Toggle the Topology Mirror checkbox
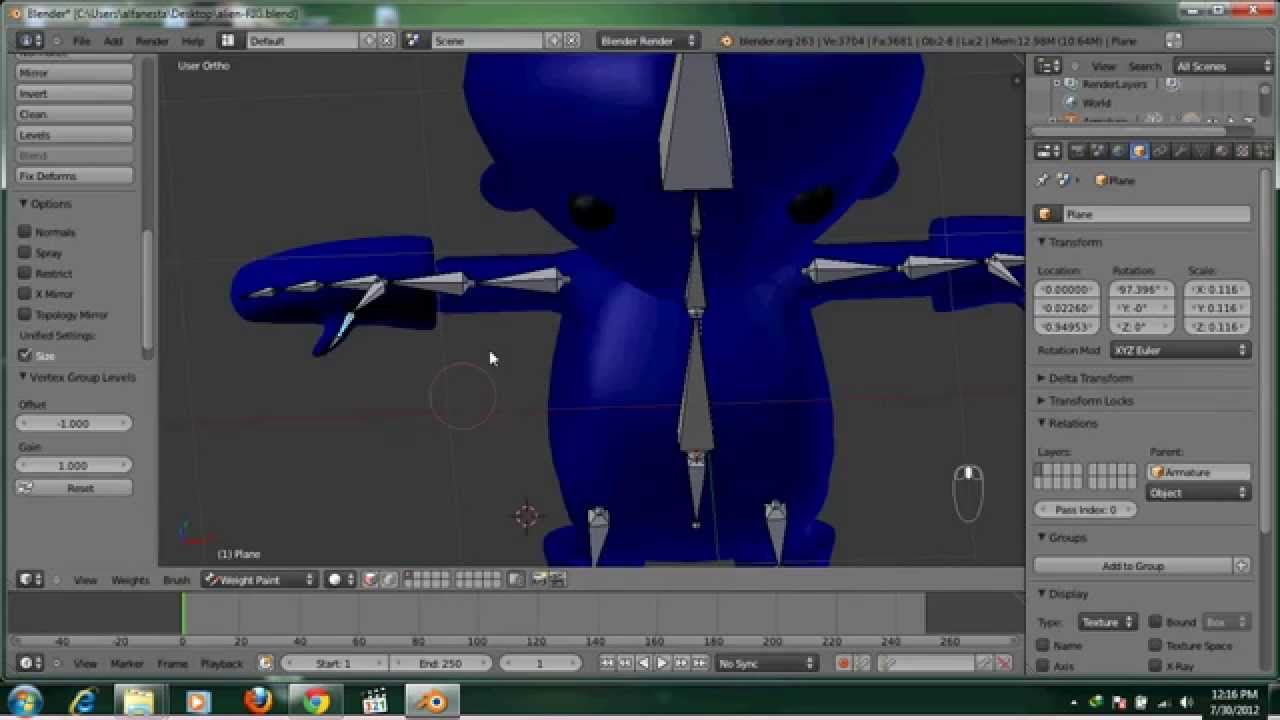 coord(25,314)
